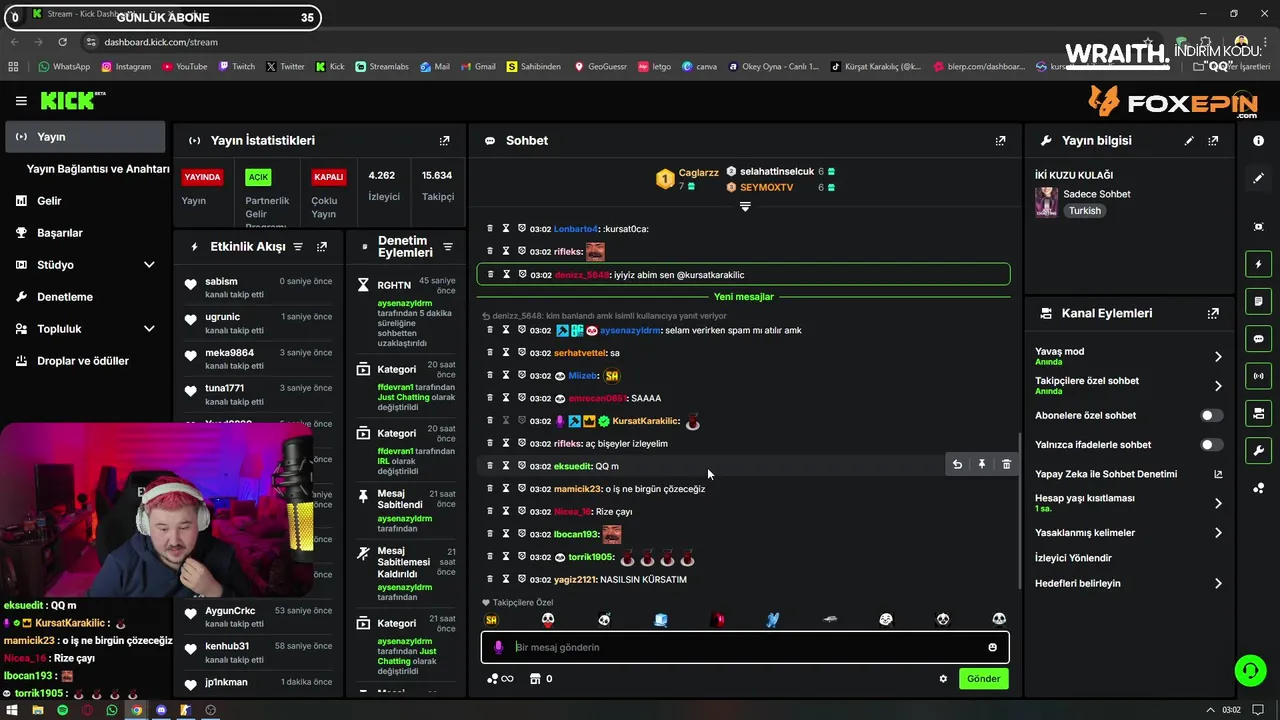Open Yasaklanmış kelimeler chevron
Viewport: 1280px width, 720px height.
click(x=1217, y=533)
